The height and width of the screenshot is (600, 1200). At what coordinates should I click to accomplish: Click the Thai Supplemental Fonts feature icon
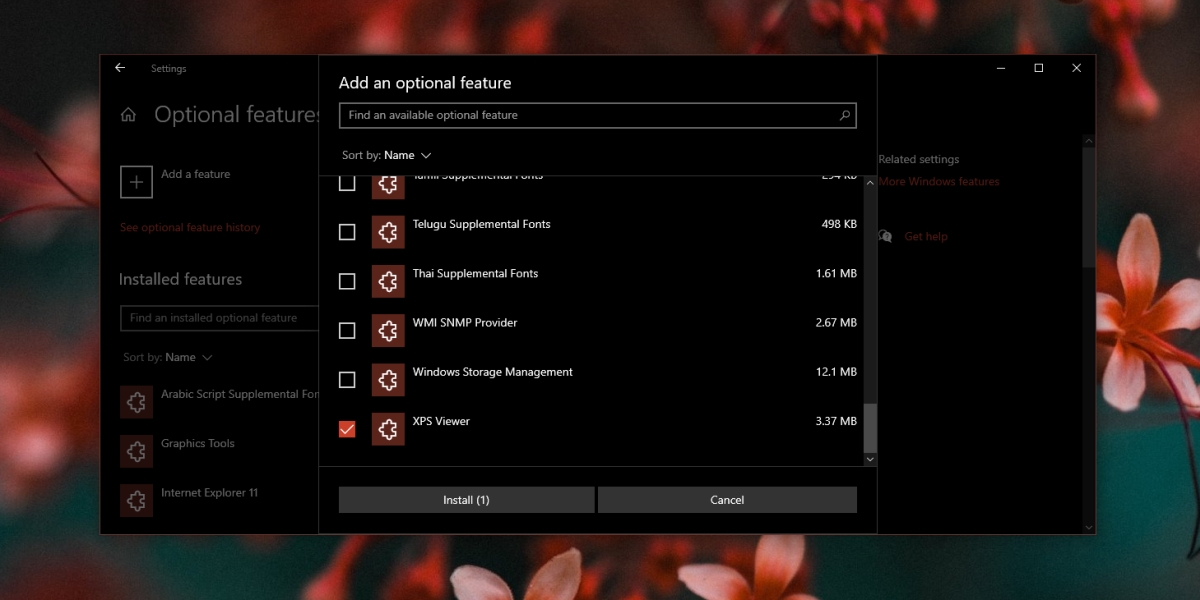click(388, 281)
